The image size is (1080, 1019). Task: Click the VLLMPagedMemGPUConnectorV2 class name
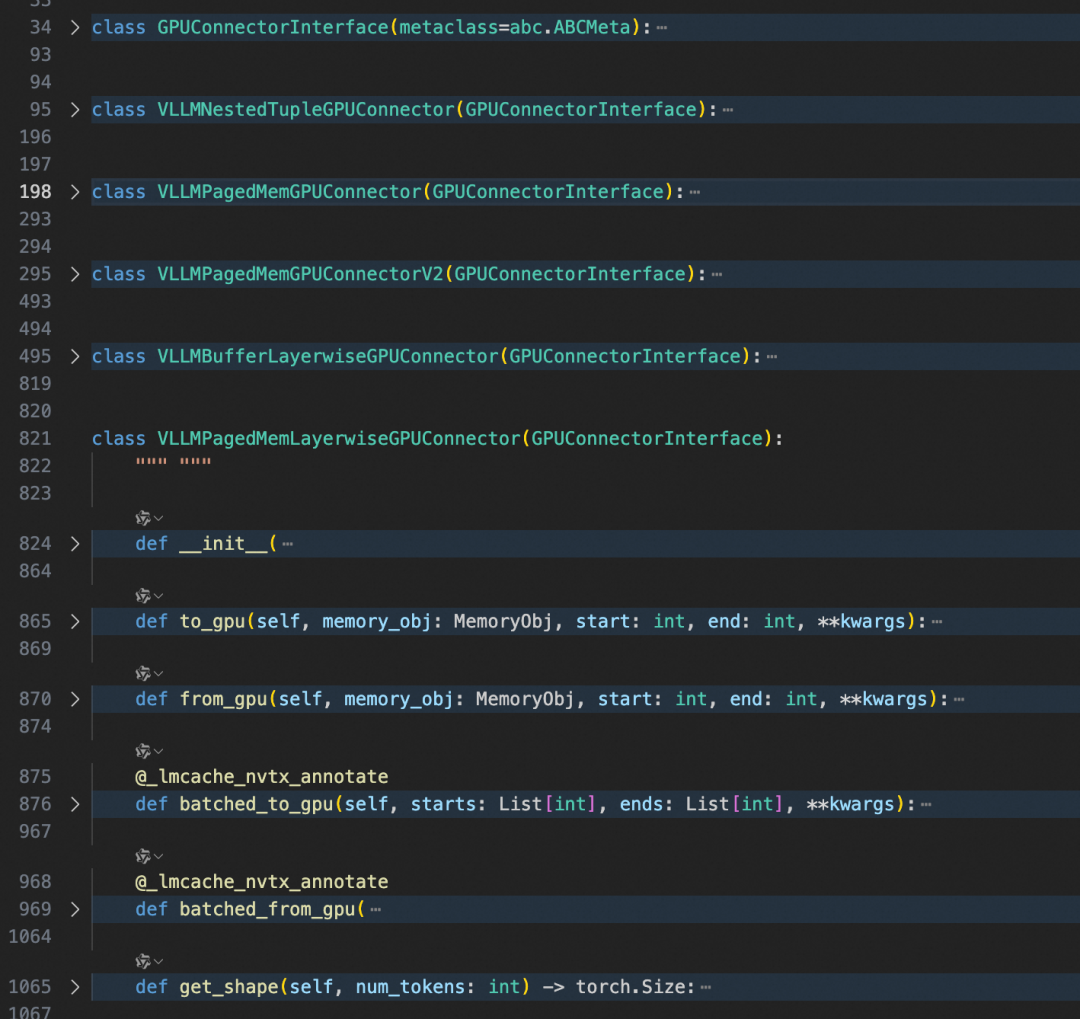pyautogui.click(x=300, y=274)
